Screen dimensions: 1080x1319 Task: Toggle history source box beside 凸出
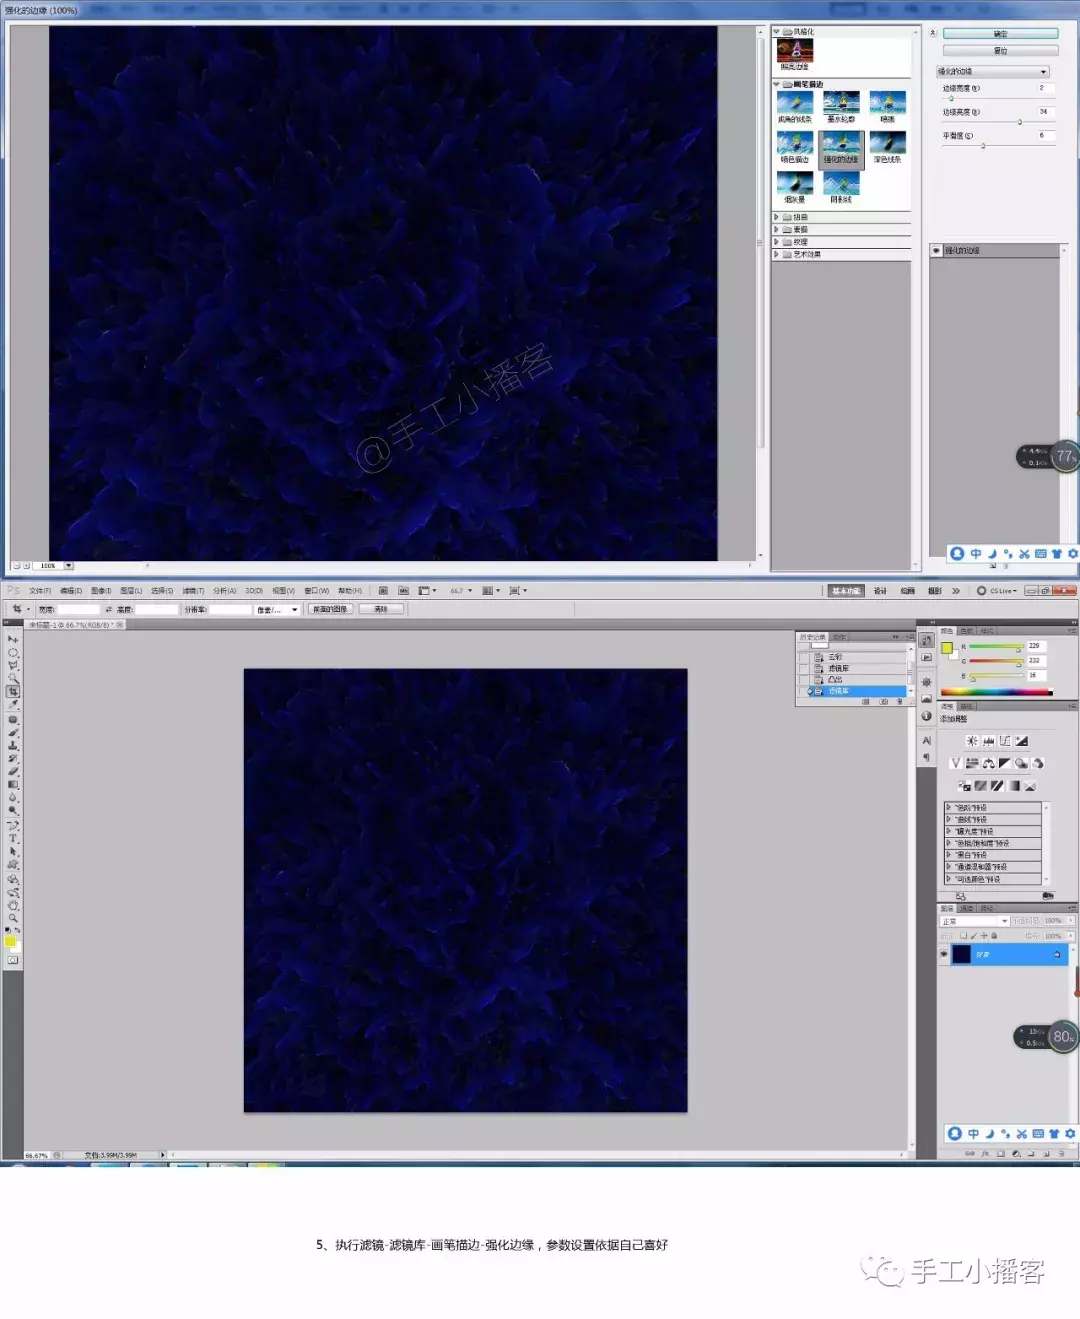point(803,679)
